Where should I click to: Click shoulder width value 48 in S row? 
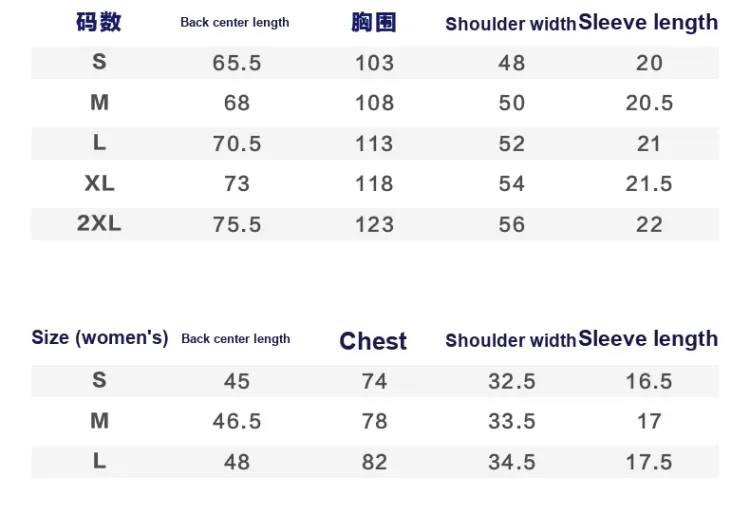(x=512, y=63)
